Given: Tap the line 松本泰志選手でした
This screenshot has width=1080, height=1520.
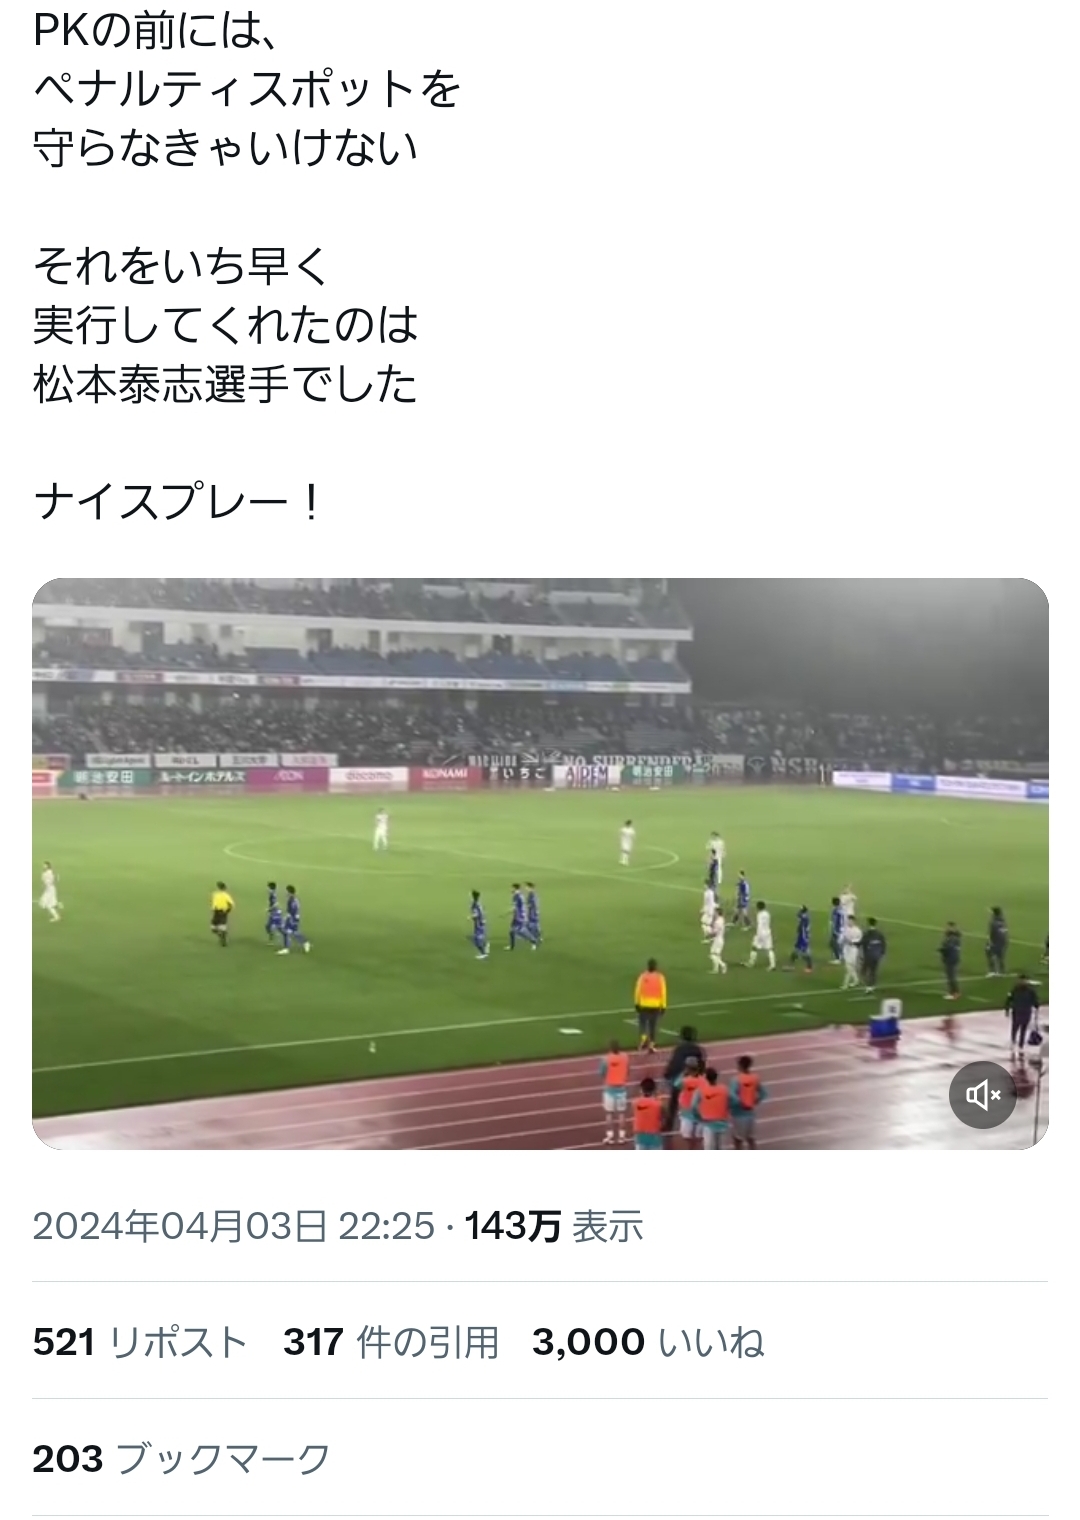Looking at the screenshot, I should tap(225, 384).
